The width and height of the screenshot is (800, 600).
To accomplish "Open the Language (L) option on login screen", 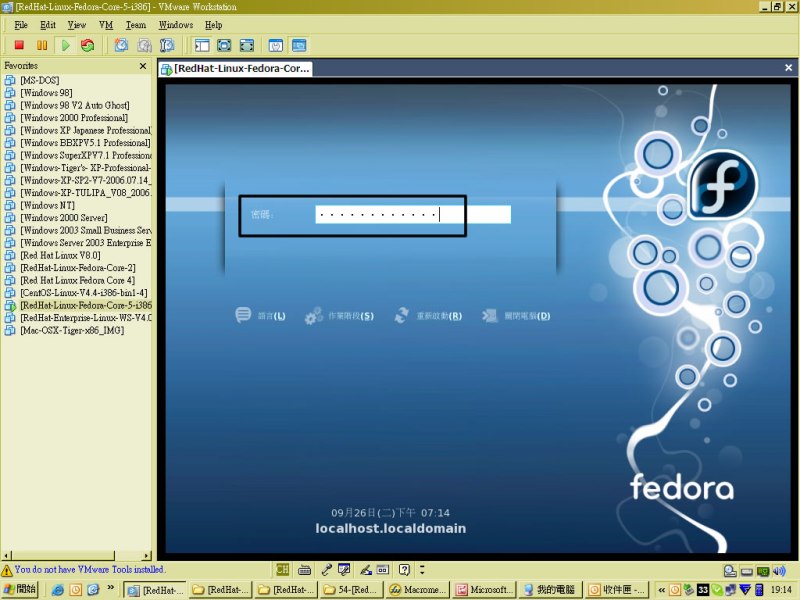I will (x=260, y=316).
